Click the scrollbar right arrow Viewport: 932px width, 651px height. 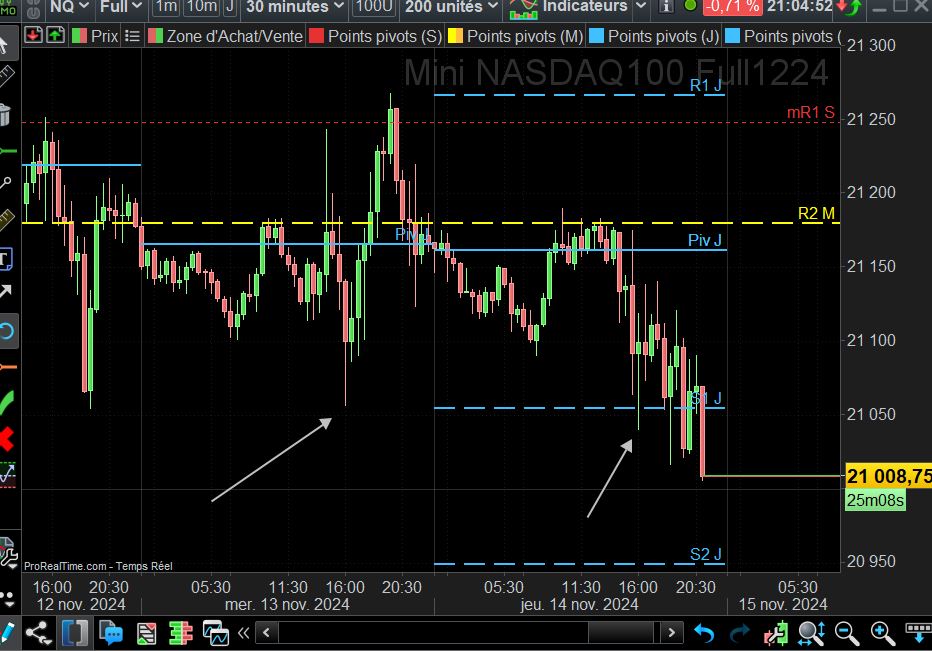pos(672,632)
